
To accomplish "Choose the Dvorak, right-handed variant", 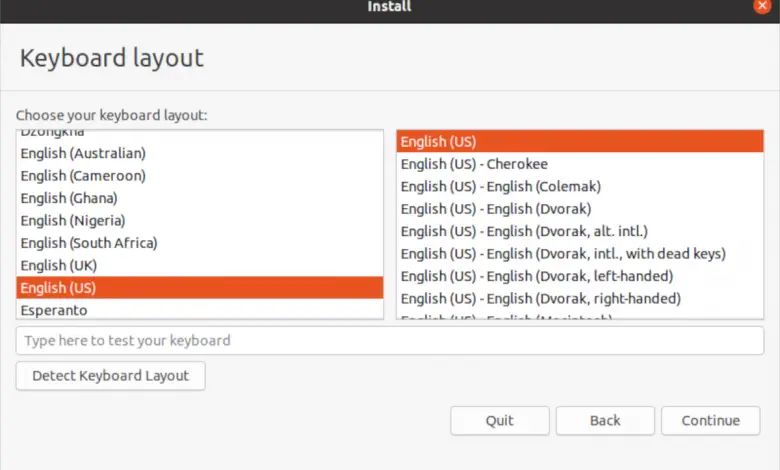I will click(541, 298).
